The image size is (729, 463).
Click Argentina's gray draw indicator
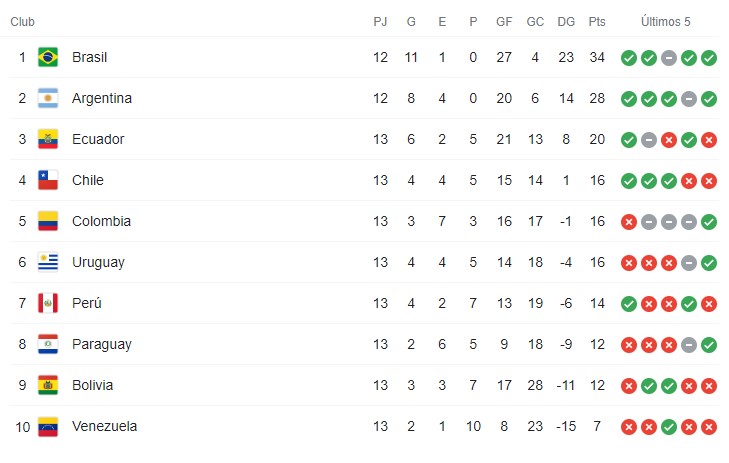click(x=689, y=99)
